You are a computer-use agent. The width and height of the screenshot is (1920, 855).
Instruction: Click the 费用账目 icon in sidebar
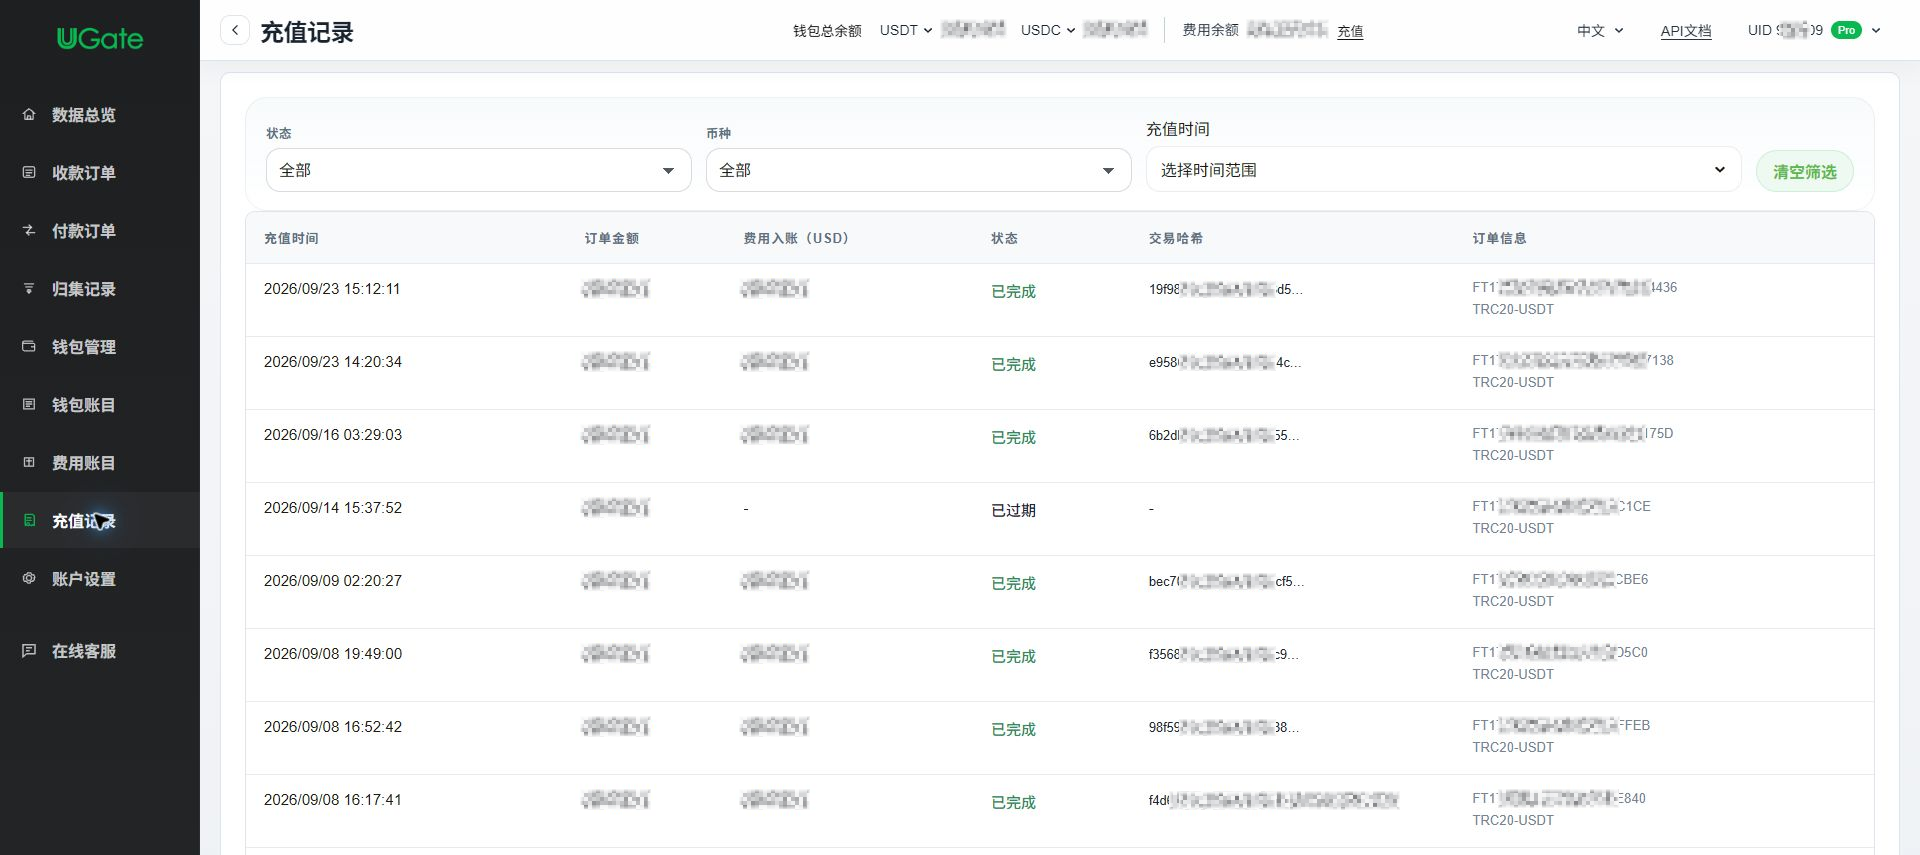tap(29, 462)
